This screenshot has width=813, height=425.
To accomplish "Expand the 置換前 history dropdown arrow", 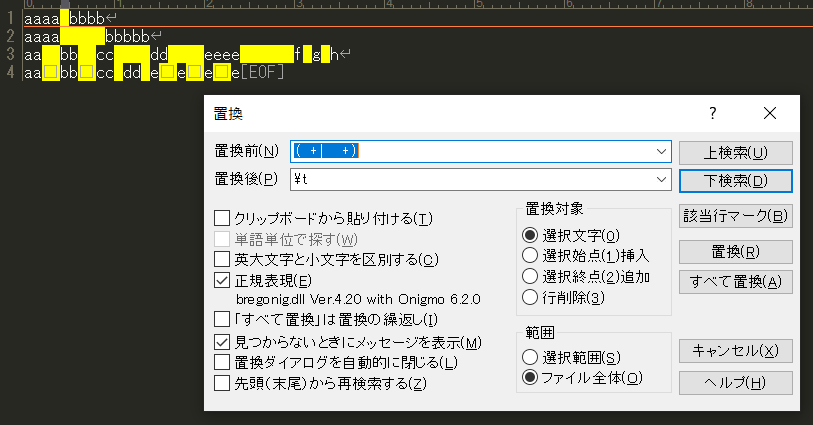I will (661, 151).
